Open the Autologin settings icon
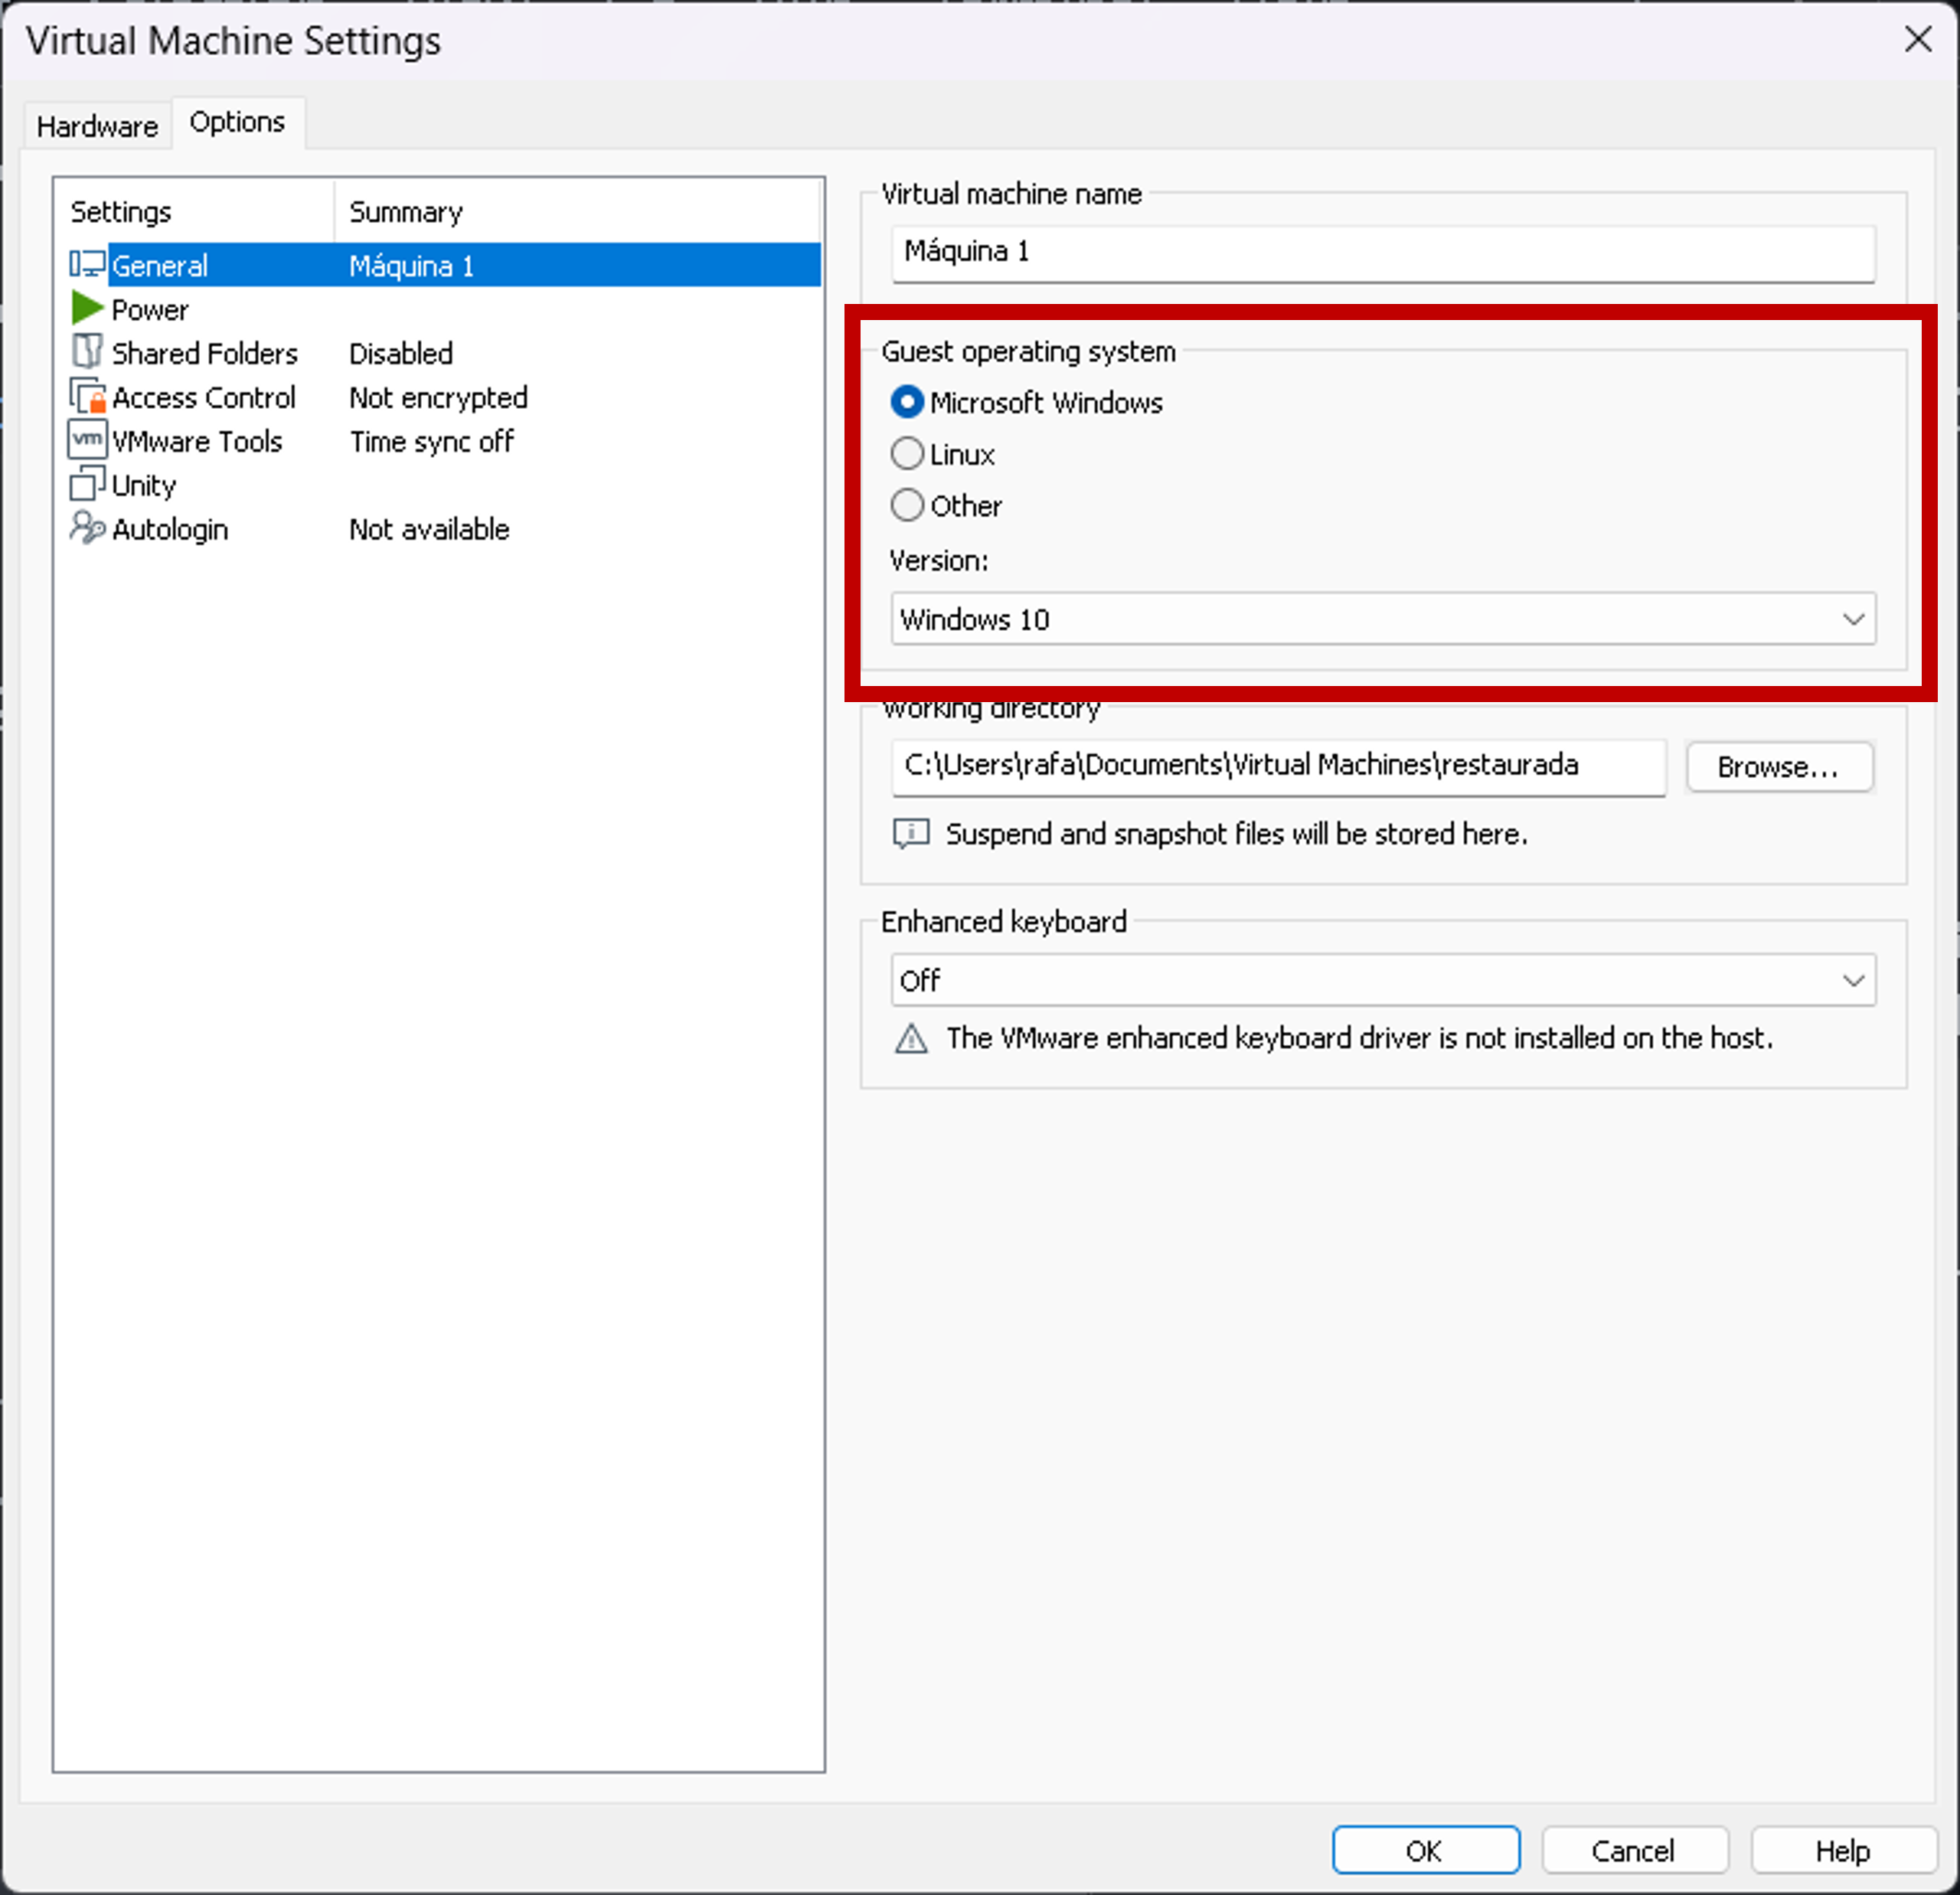The image size is (1960, 1895). [x=88, y=528]
